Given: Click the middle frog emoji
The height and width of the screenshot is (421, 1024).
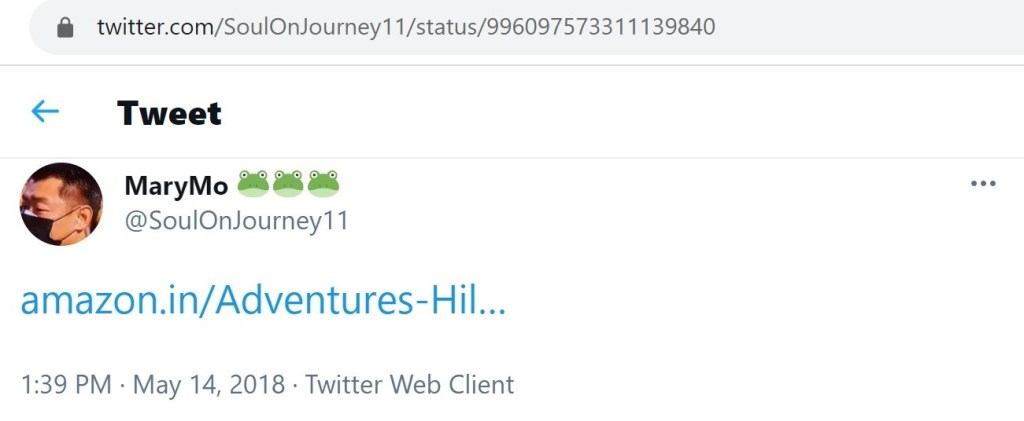Looking at the screenshot, I should [288, 184].
